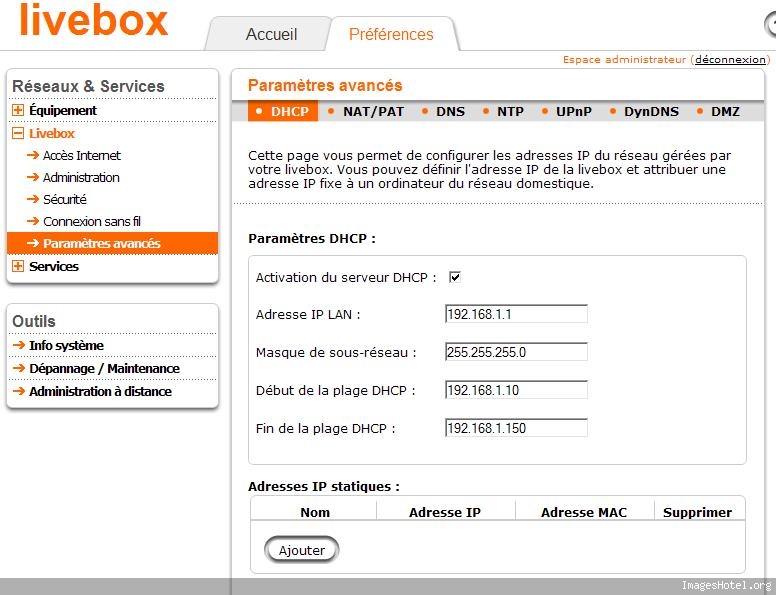Screen dimensions: 776x595
Task: Click the Outils panel heading
Action: click(34, 321)
